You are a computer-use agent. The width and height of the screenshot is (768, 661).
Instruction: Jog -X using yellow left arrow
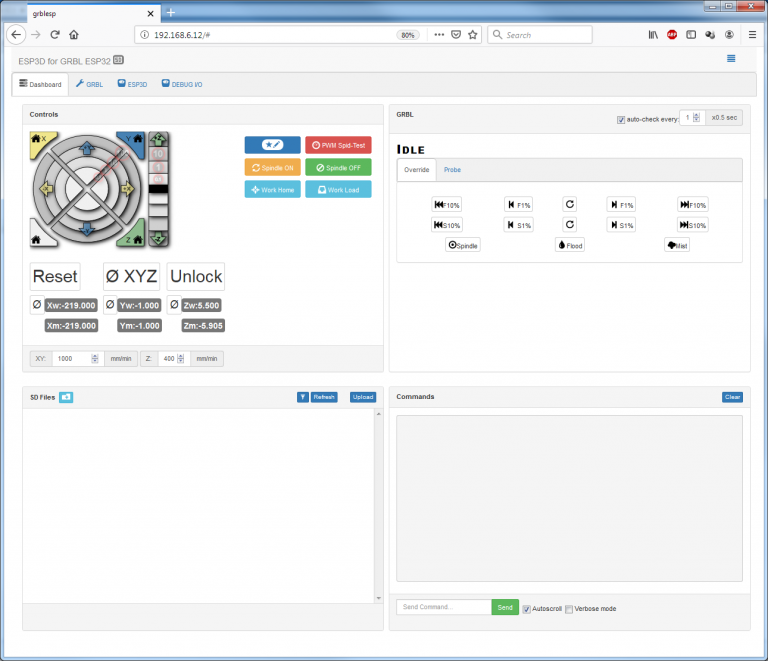(47, 188)
